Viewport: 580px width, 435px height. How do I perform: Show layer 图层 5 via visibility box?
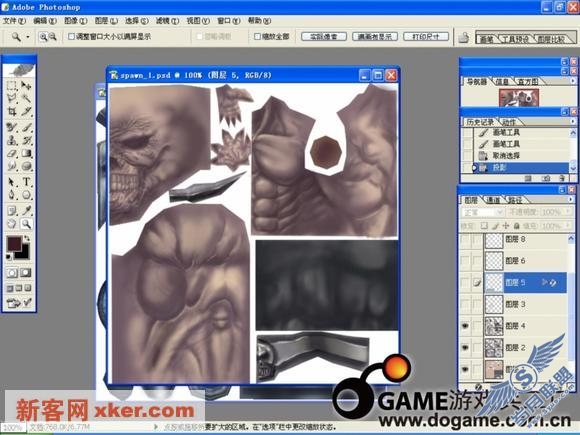point(465,283)
